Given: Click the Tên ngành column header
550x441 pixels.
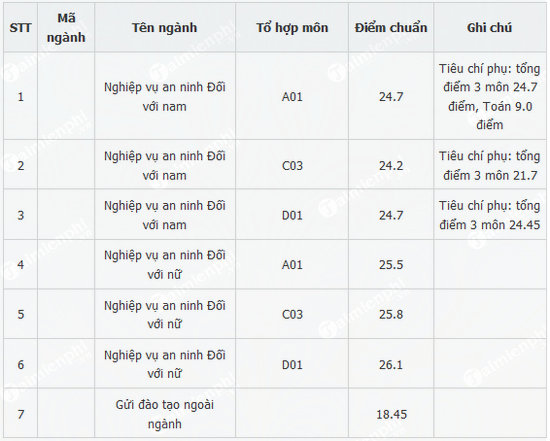Looking at the screenshot, I should click(165, 27).
